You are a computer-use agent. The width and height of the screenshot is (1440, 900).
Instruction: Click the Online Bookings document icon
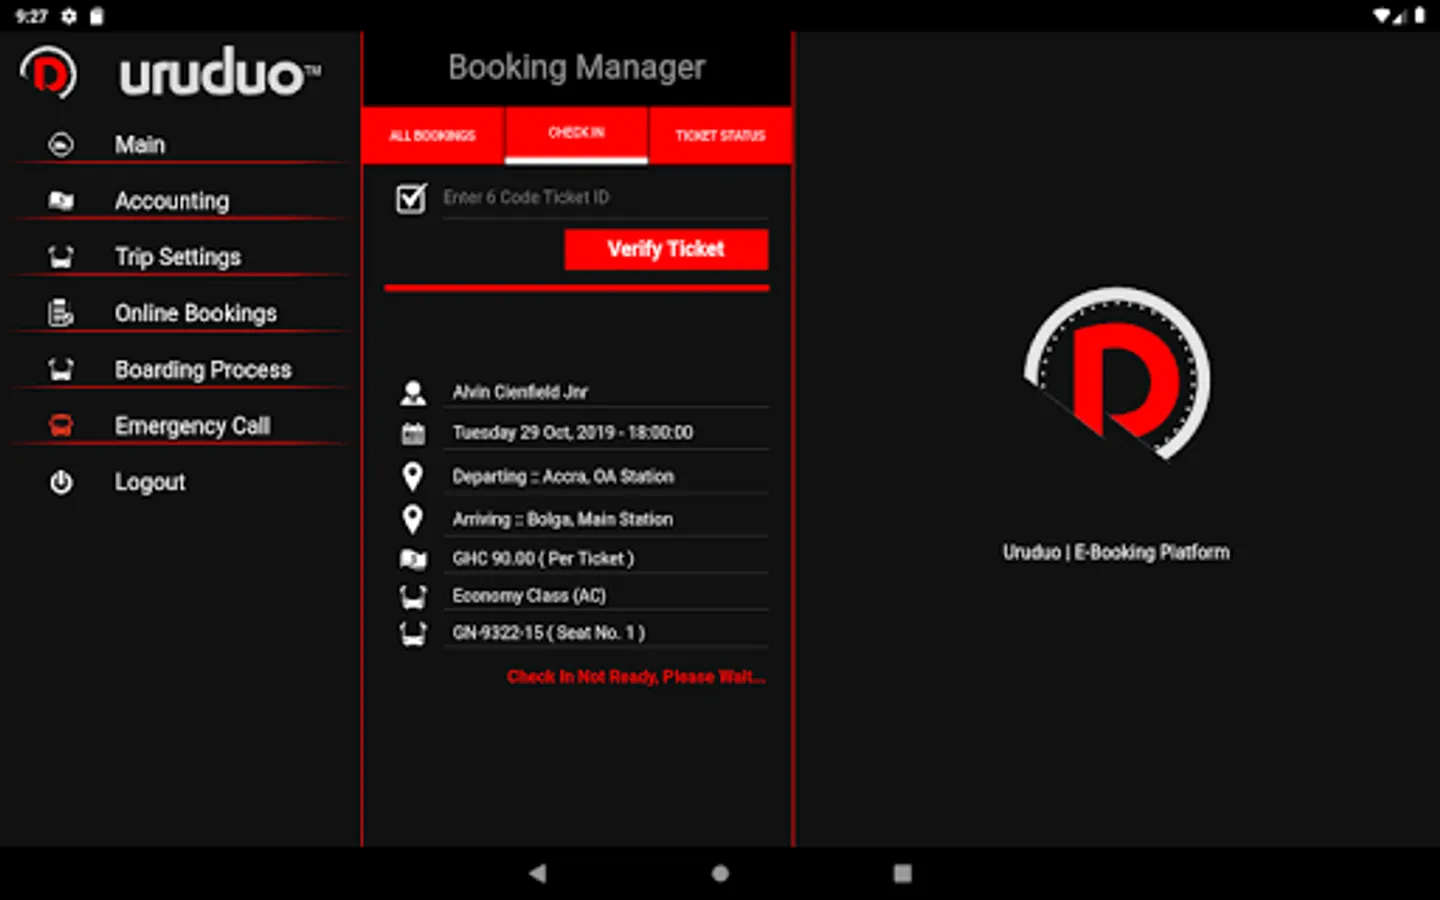coord(61,313)
